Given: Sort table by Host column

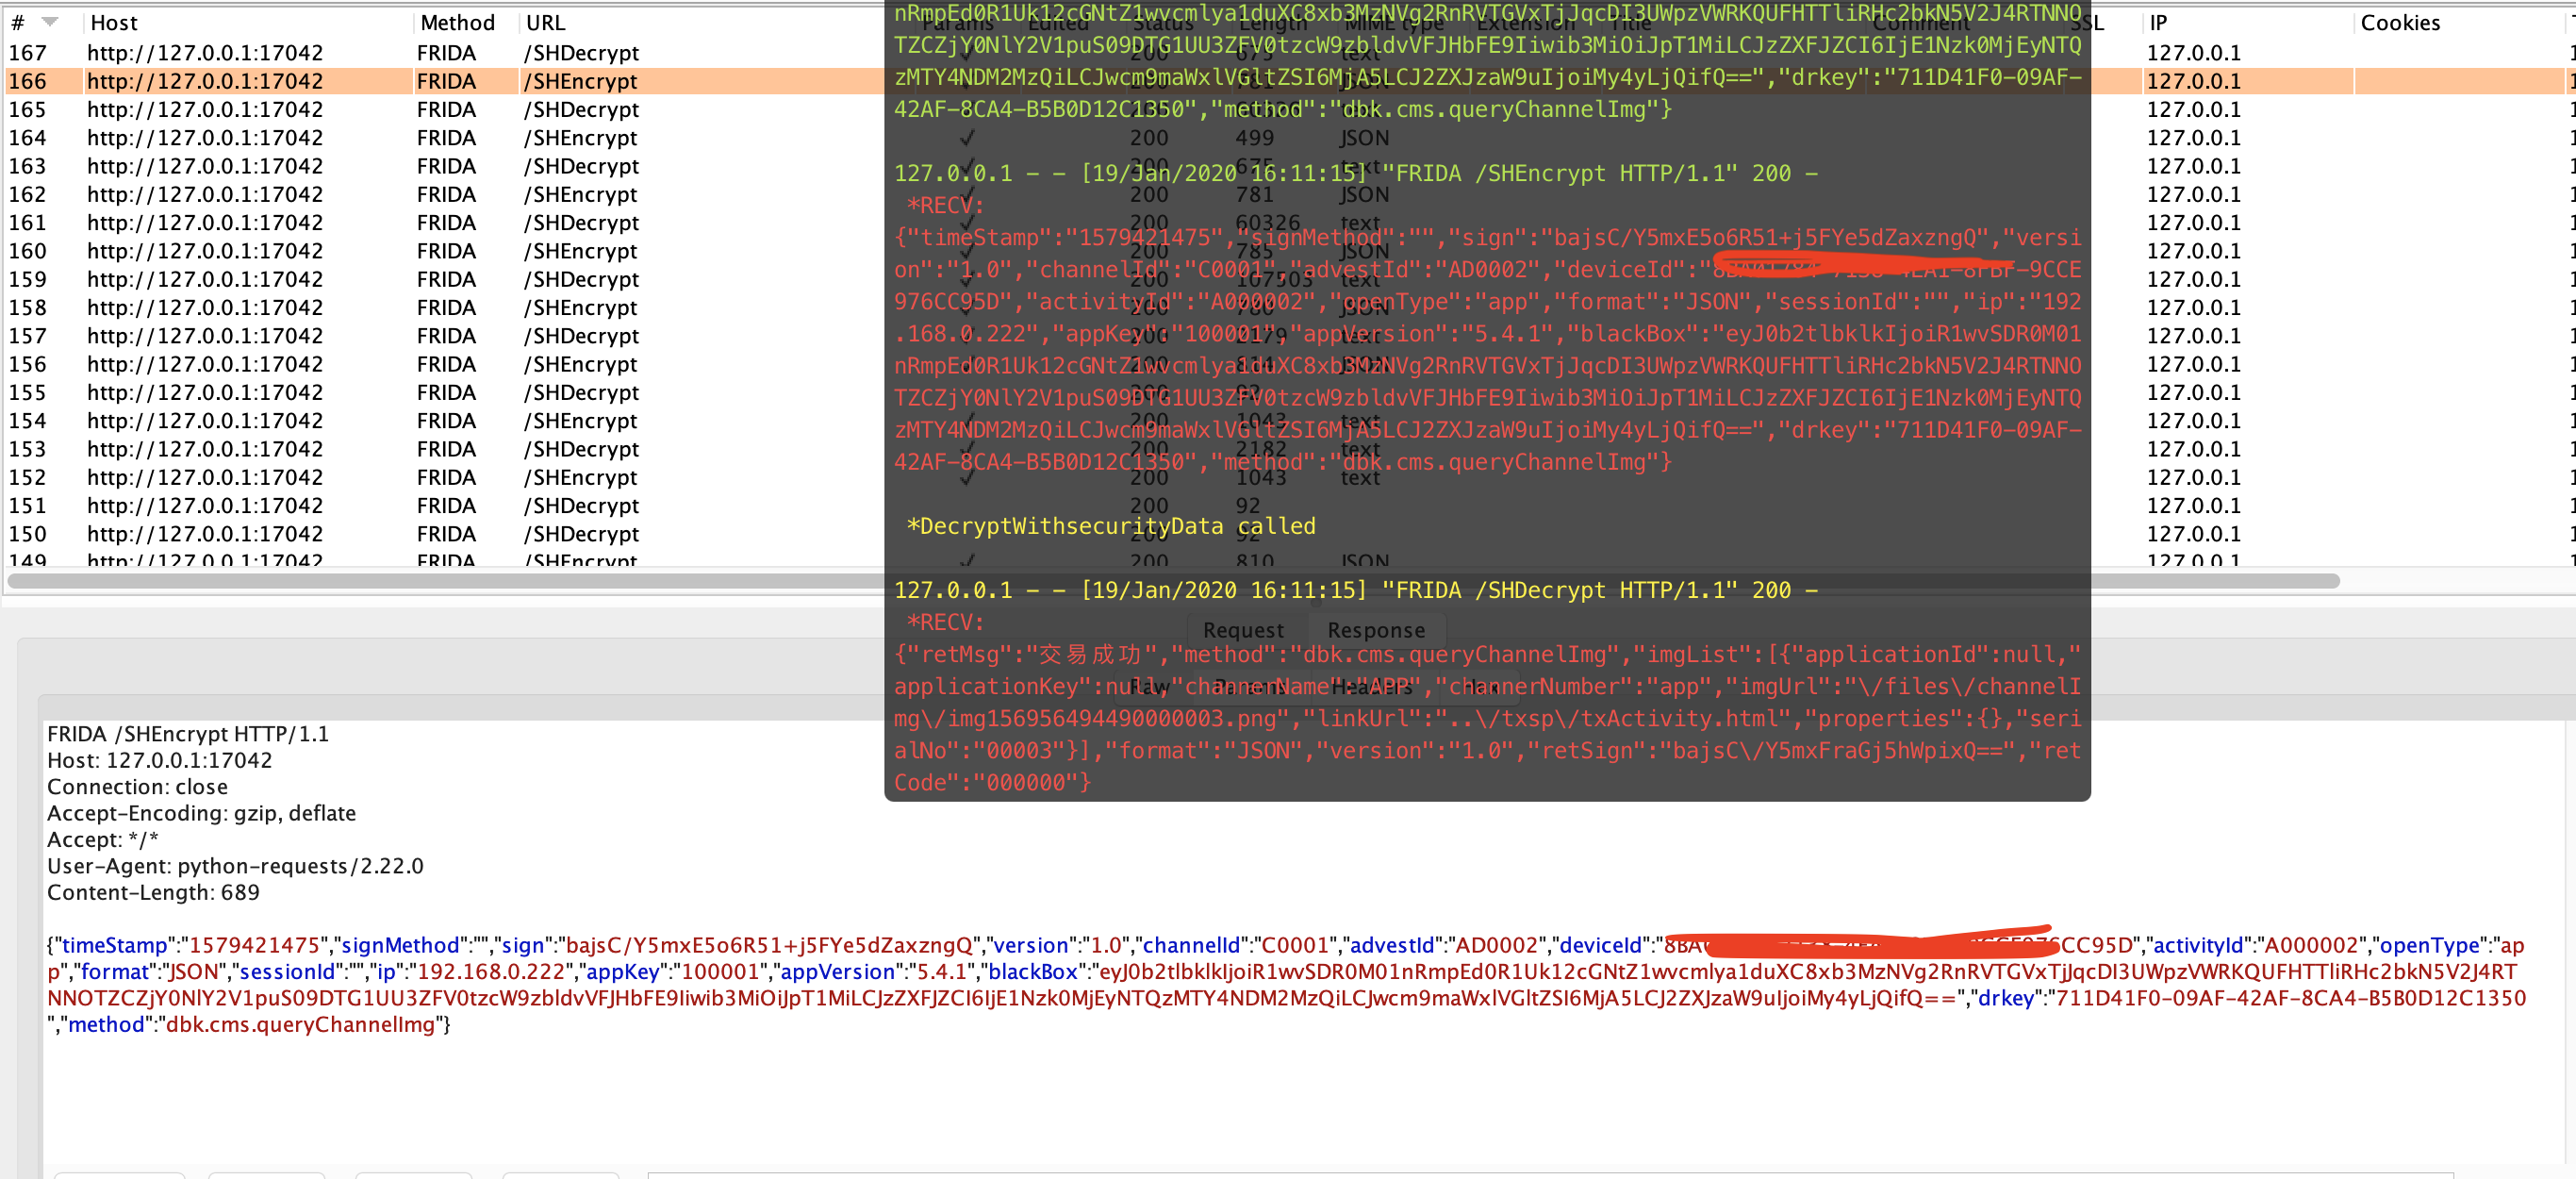Looking at the screenshot, I should [114, 22].
